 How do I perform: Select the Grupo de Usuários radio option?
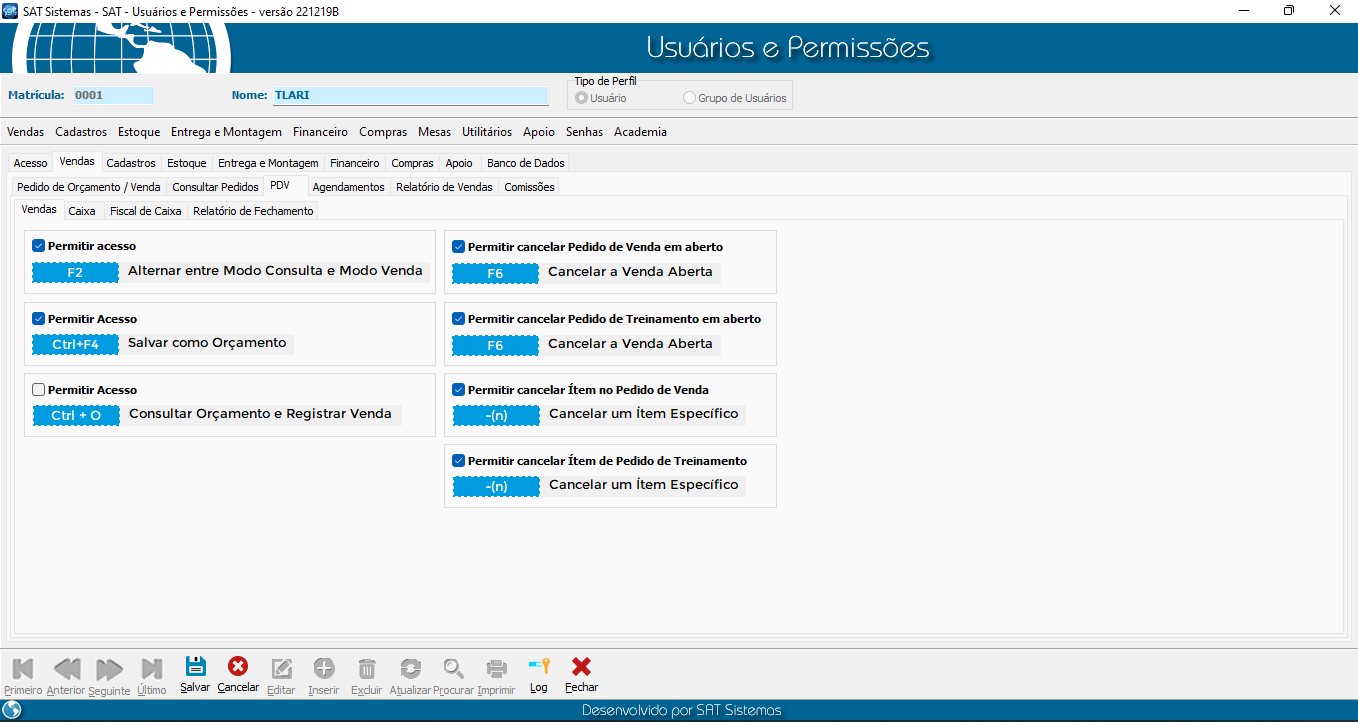click(689, 99)
